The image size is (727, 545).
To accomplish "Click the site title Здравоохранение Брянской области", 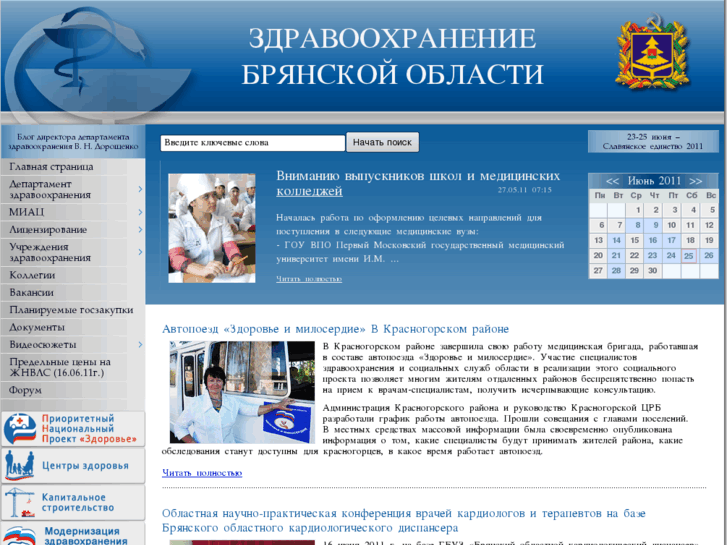I will pos(393,56).
